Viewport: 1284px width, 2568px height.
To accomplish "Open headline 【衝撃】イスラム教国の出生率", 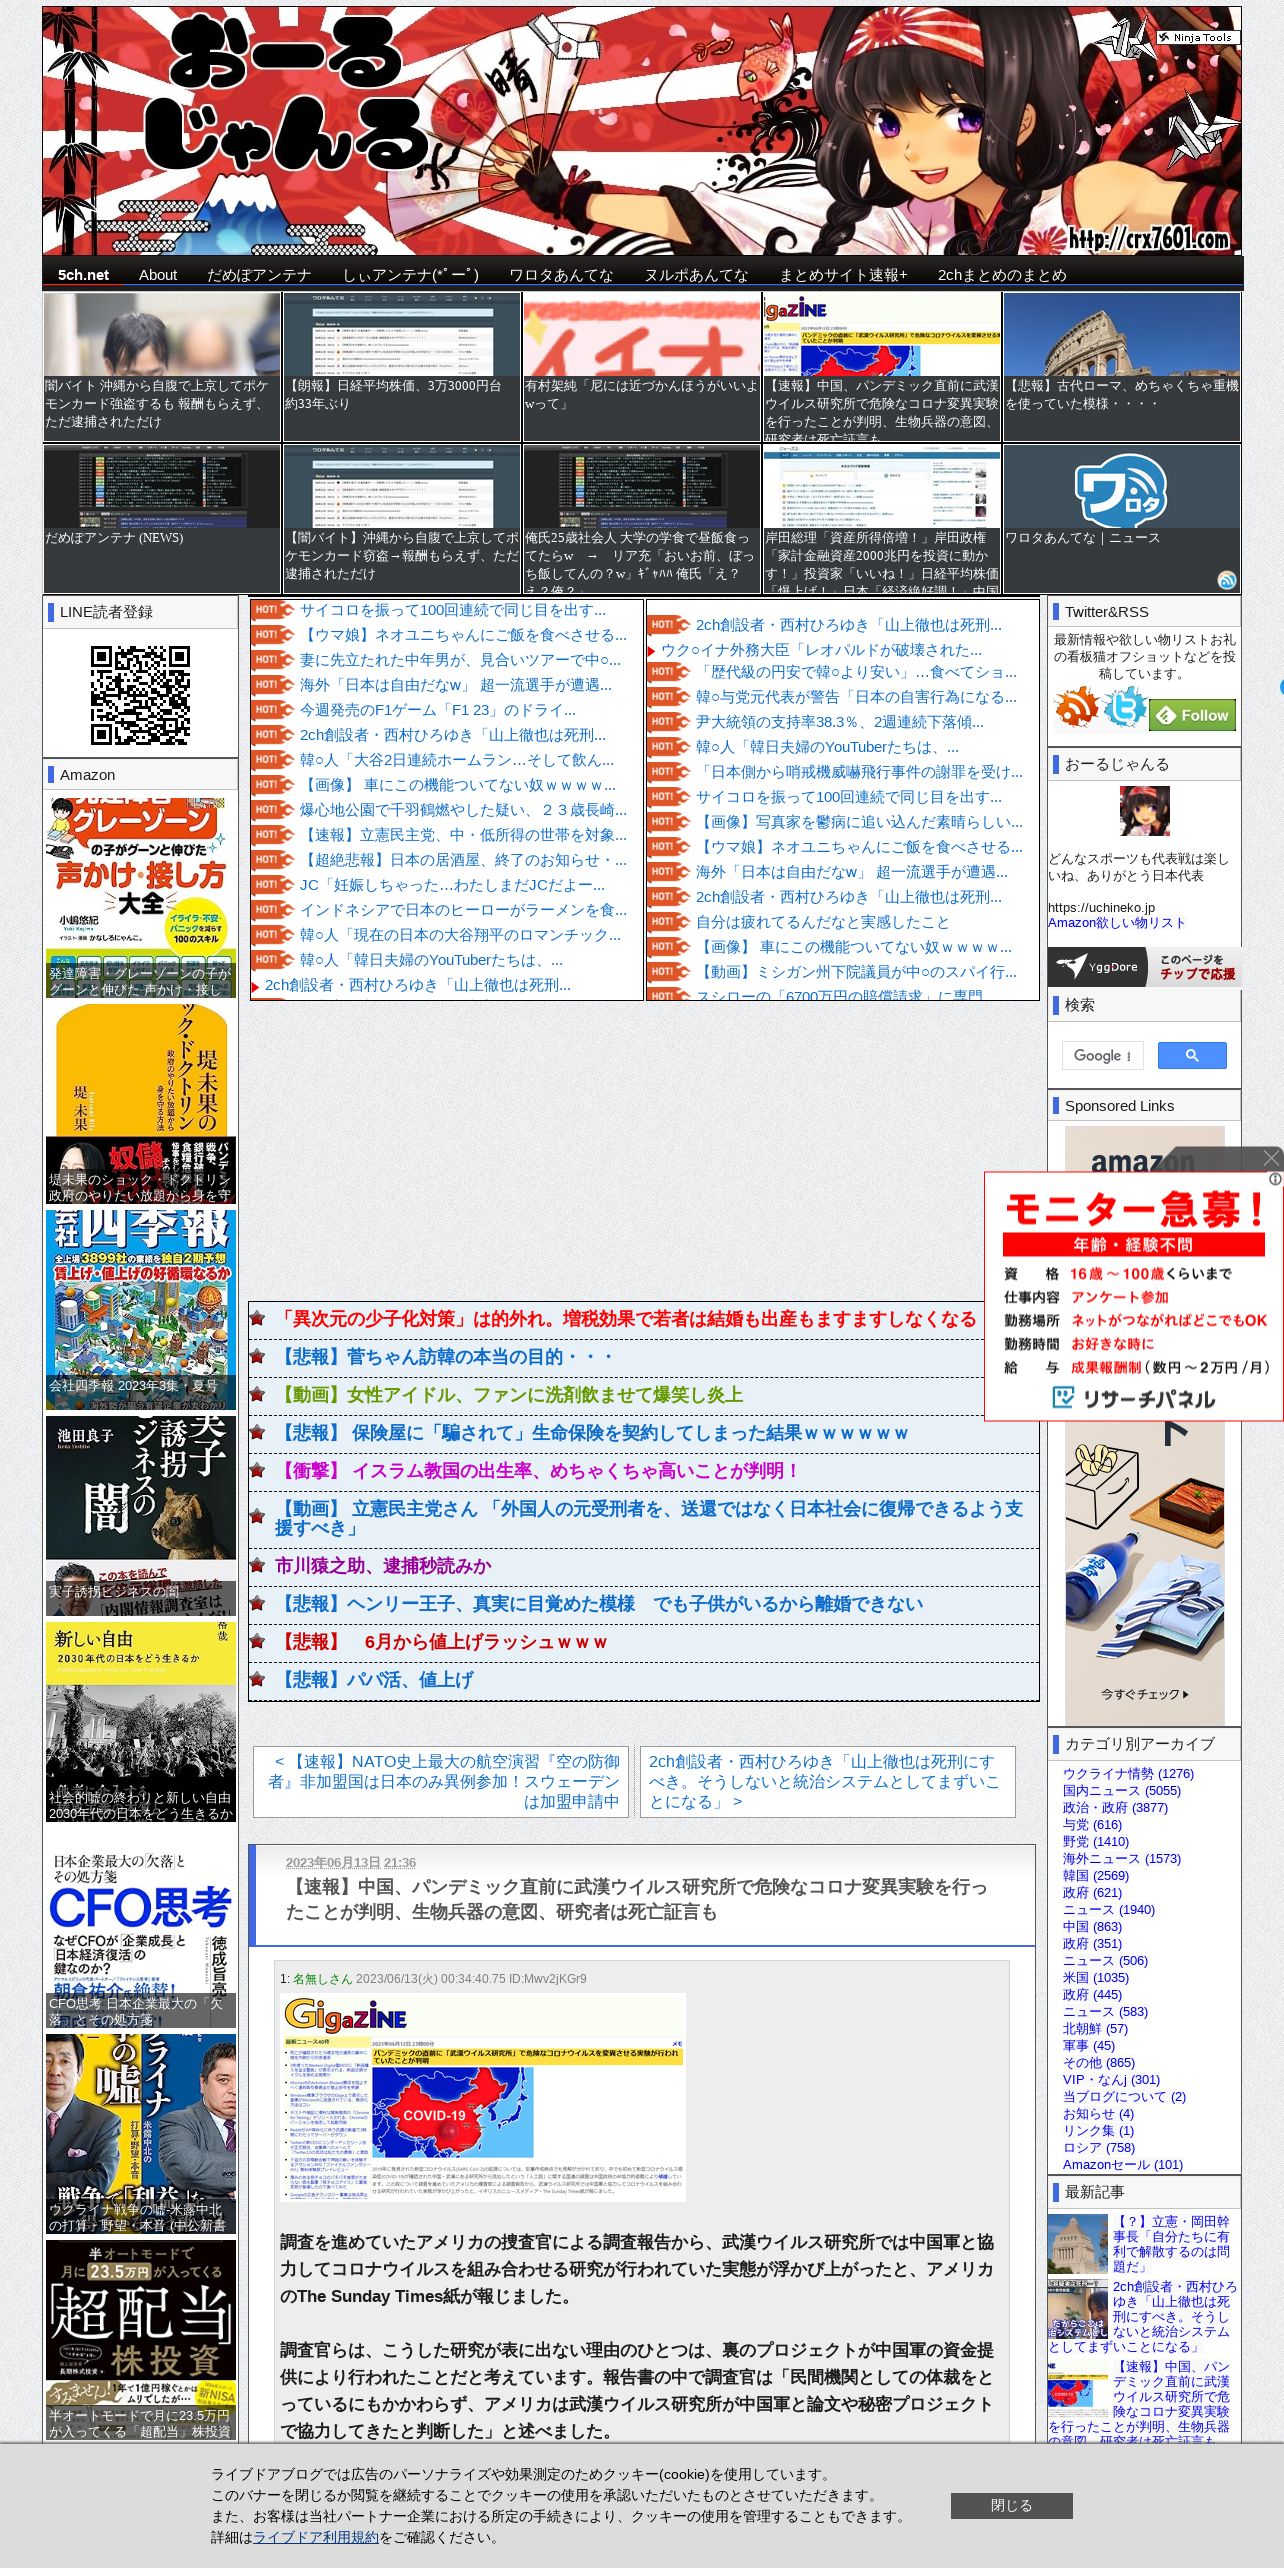I will tap(538, 1470).
